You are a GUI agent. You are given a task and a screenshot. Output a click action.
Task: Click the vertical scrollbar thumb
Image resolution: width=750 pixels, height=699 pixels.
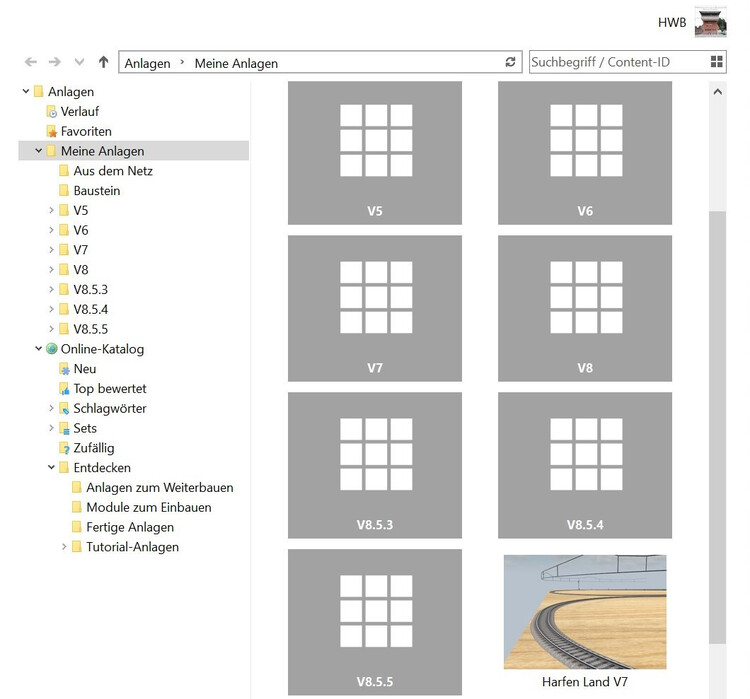click(x=717, y=427)
